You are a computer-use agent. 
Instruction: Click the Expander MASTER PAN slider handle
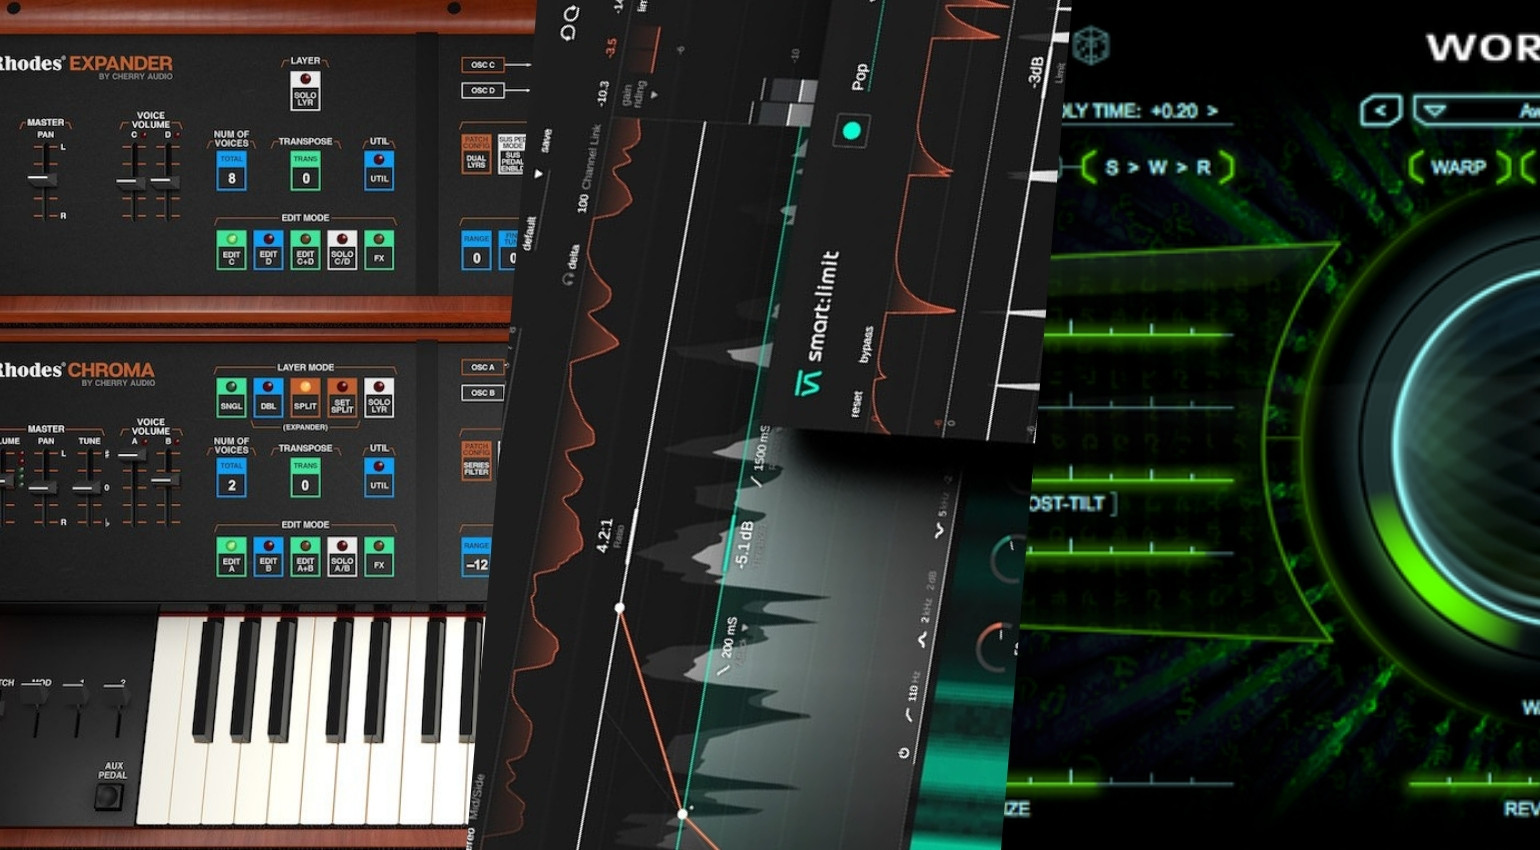click(42, 180)
